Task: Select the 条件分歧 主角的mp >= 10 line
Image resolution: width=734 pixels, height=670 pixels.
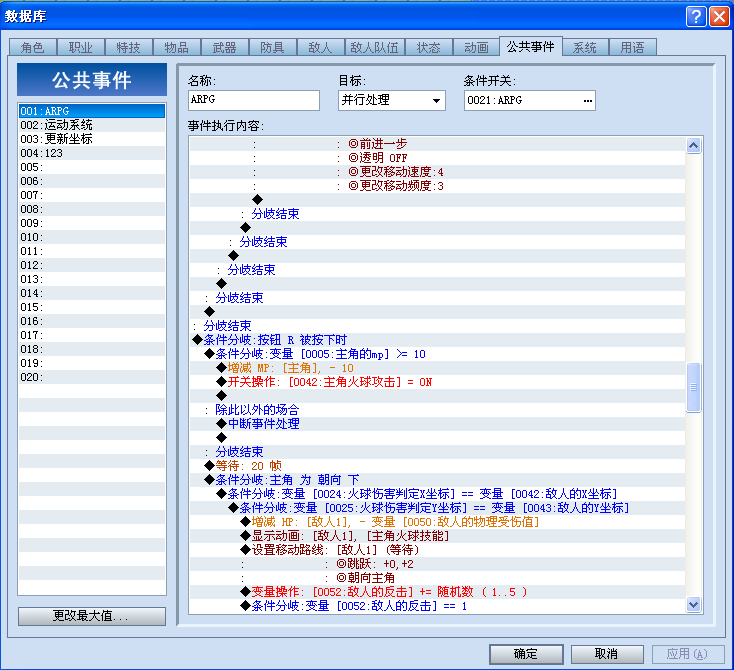Action: tap(437, 354)
